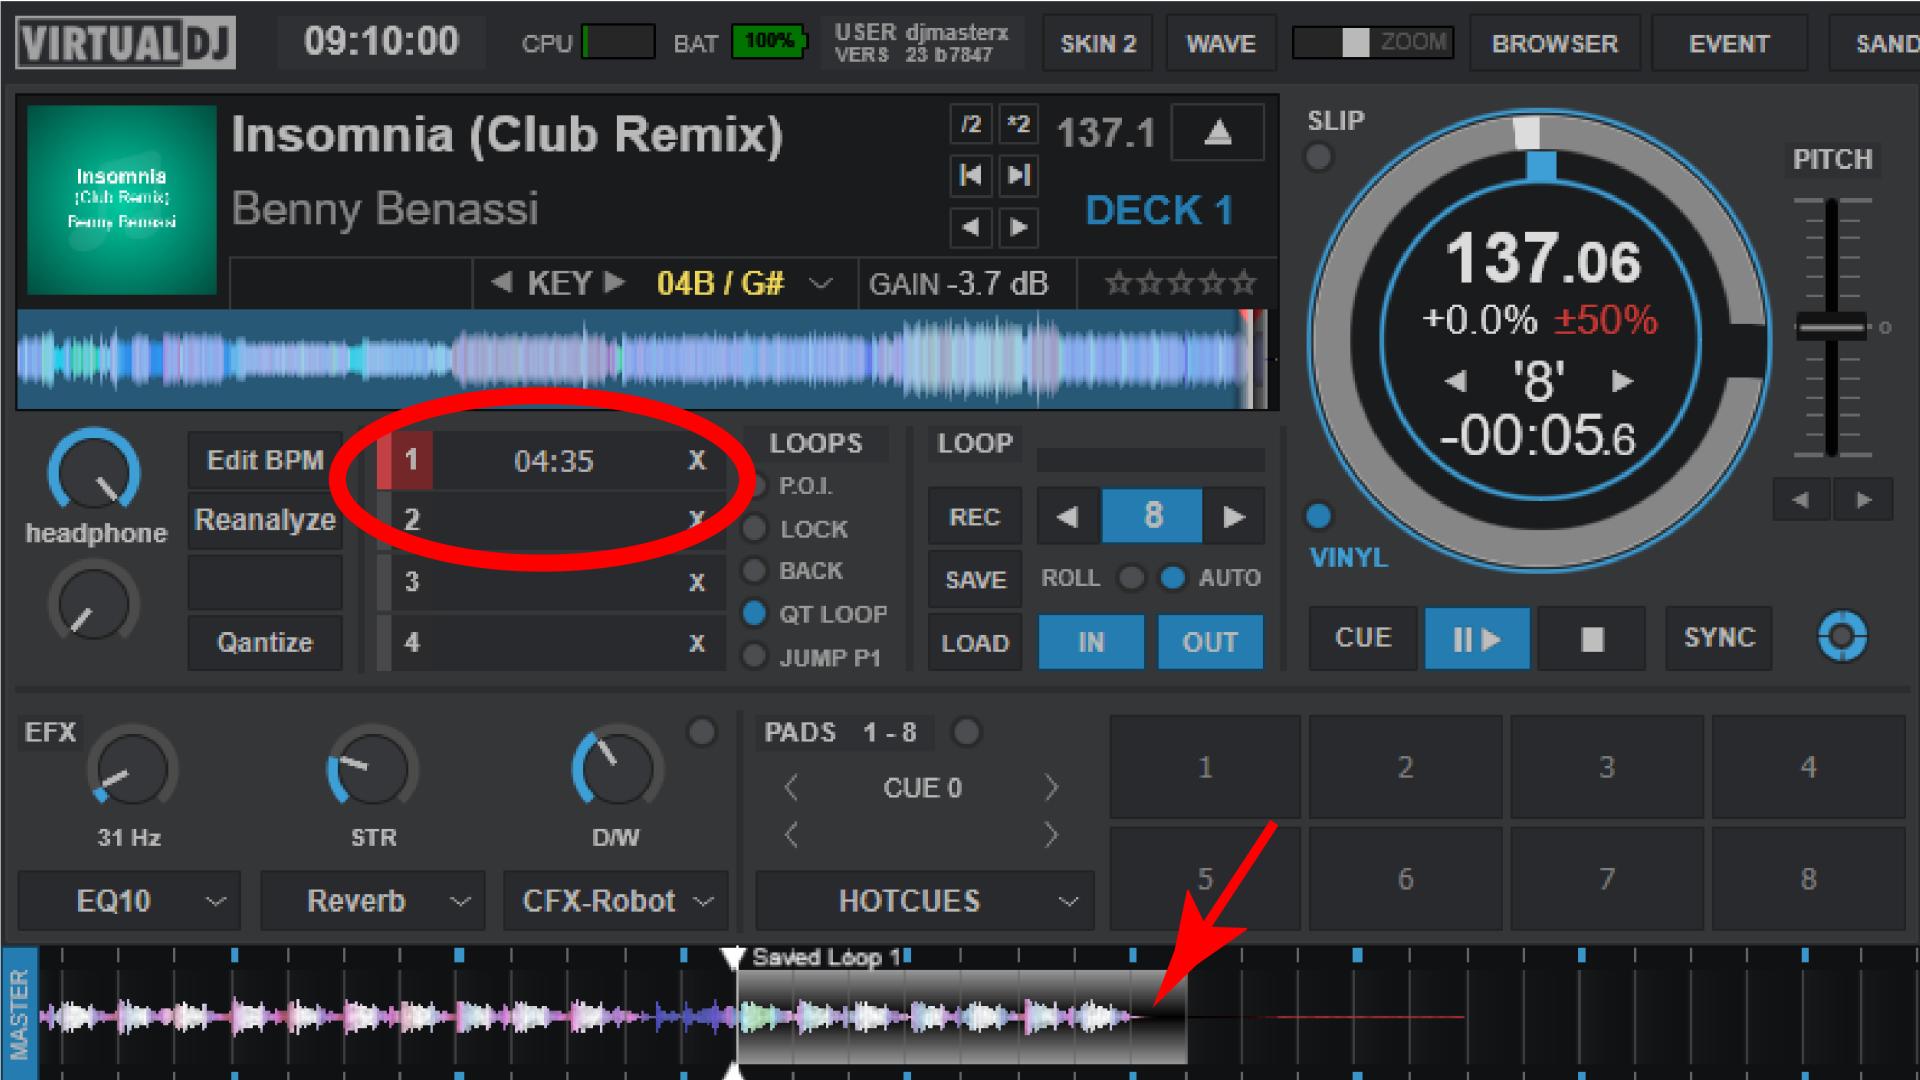The width and height of the screenshot is (1920, 1080).
Task: Toggle the VINYL mode indicator
Action: 1319,516
